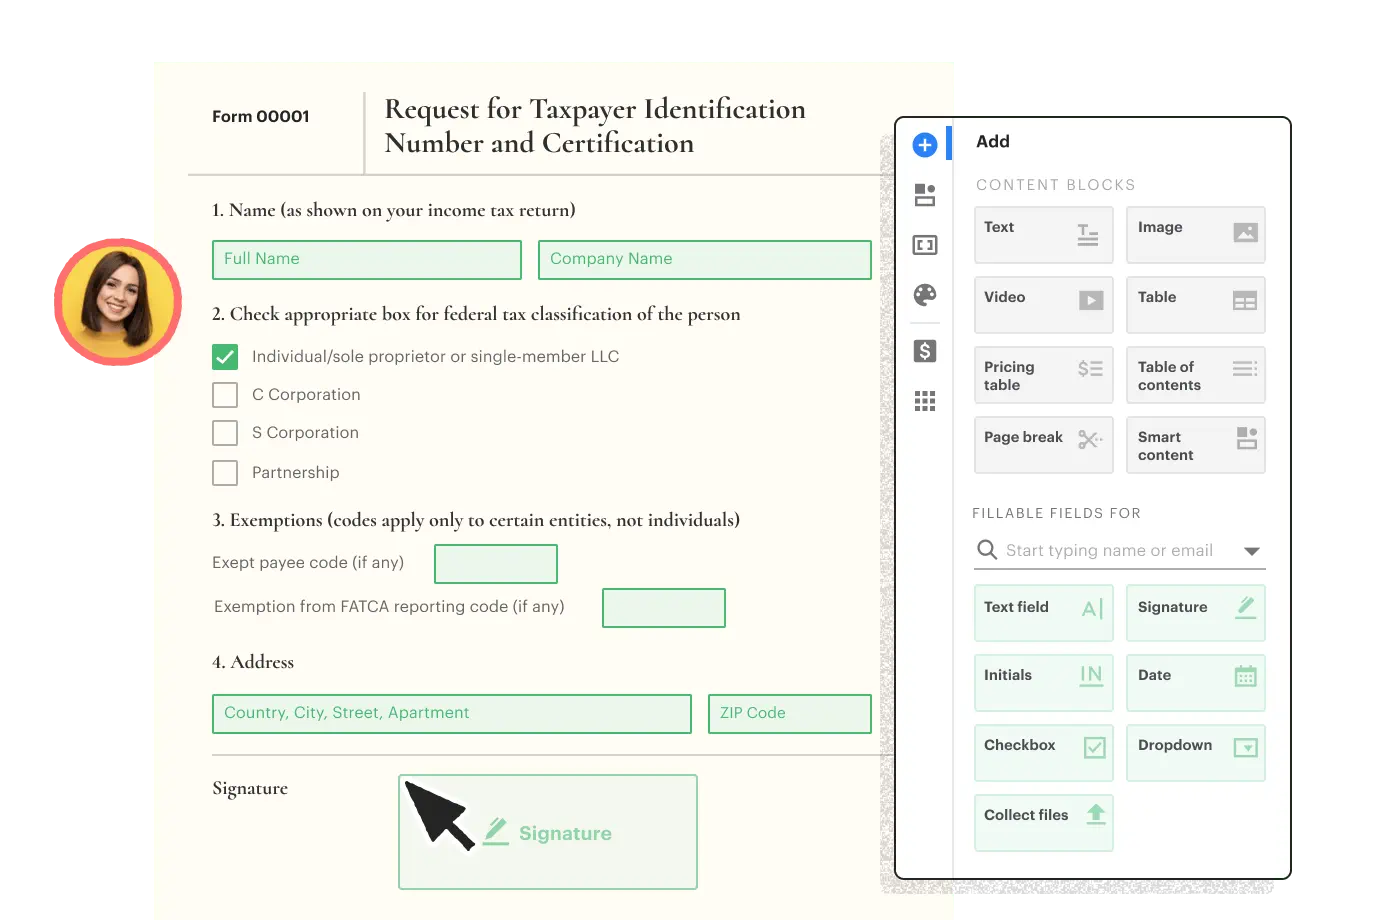
Task: Open the content library blocks sidebar icon
Action: pos(925,195)
